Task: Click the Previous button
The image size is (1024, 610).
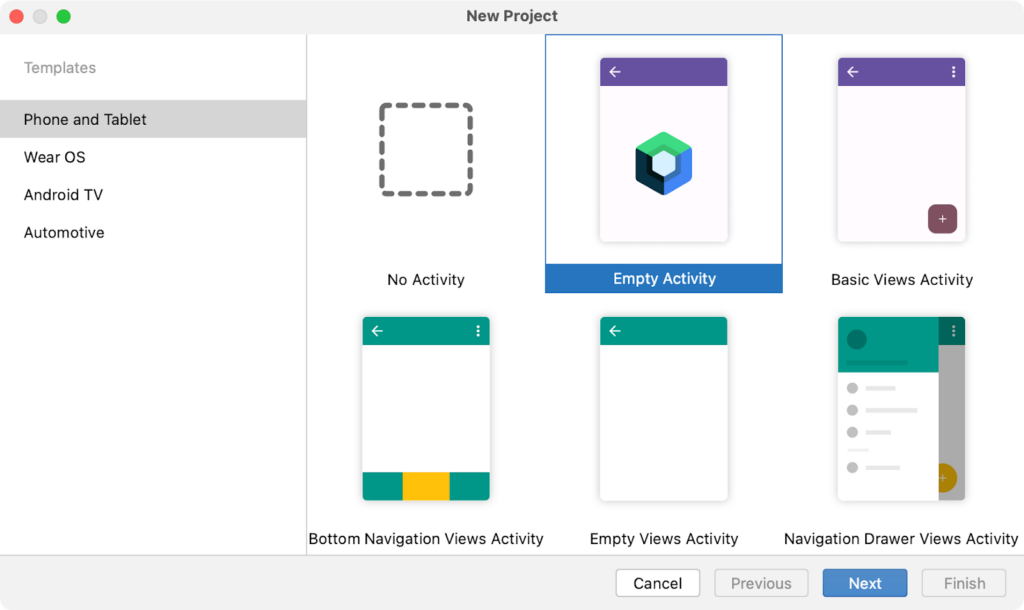Action: pyautogui.click(x=761, y=583)
